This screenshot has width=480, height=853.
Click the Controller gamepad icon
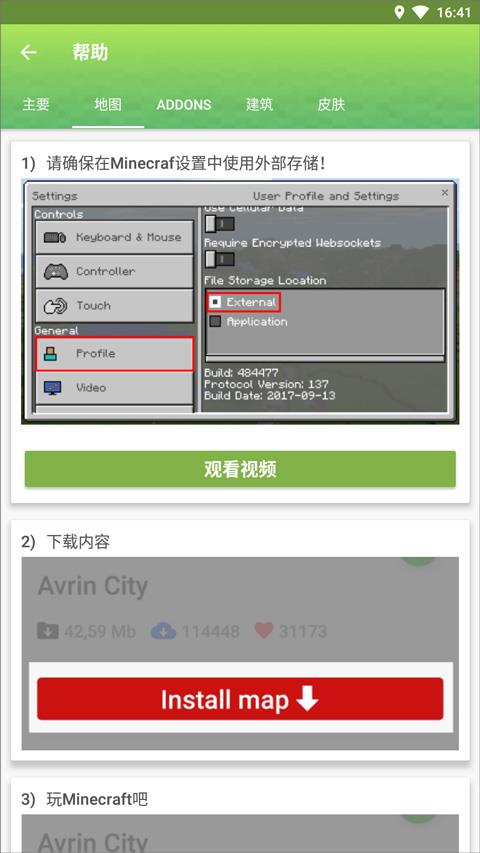point(56,271)
